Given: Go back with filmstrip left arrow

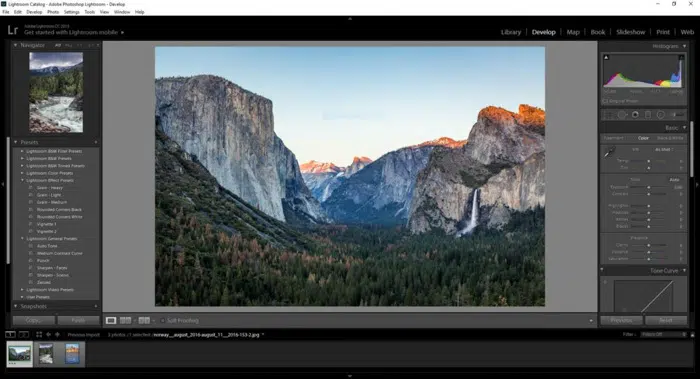Looking at the screenshot, I should point(48,334).
